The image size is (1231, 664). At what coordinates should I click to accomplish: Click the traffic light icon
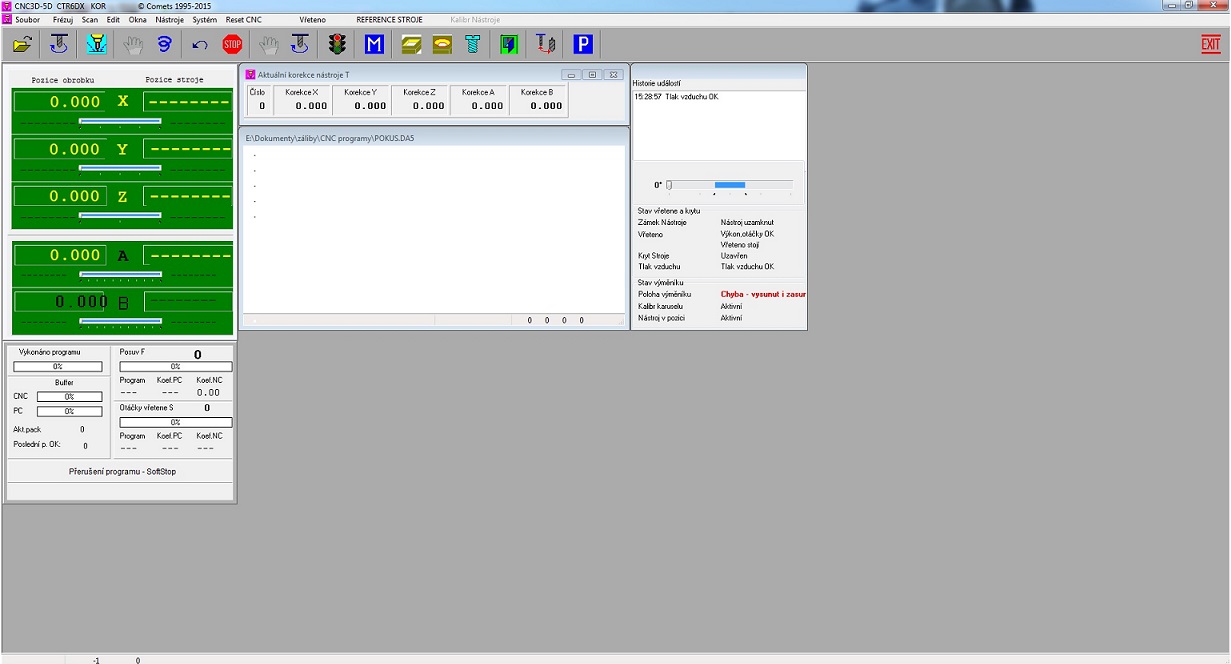(337, 44)
